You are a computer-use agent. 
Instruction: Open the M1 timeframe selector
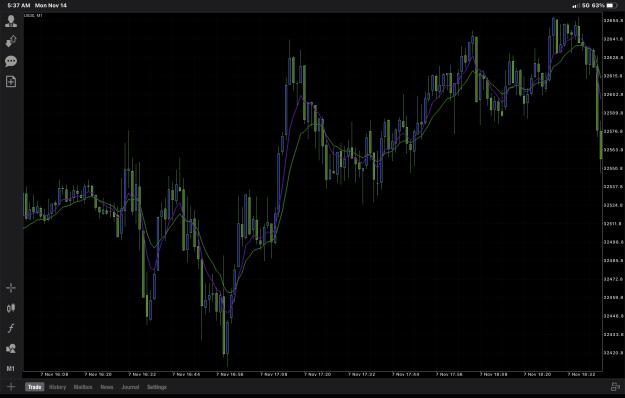pyautogui.click(x=11, y=369)
